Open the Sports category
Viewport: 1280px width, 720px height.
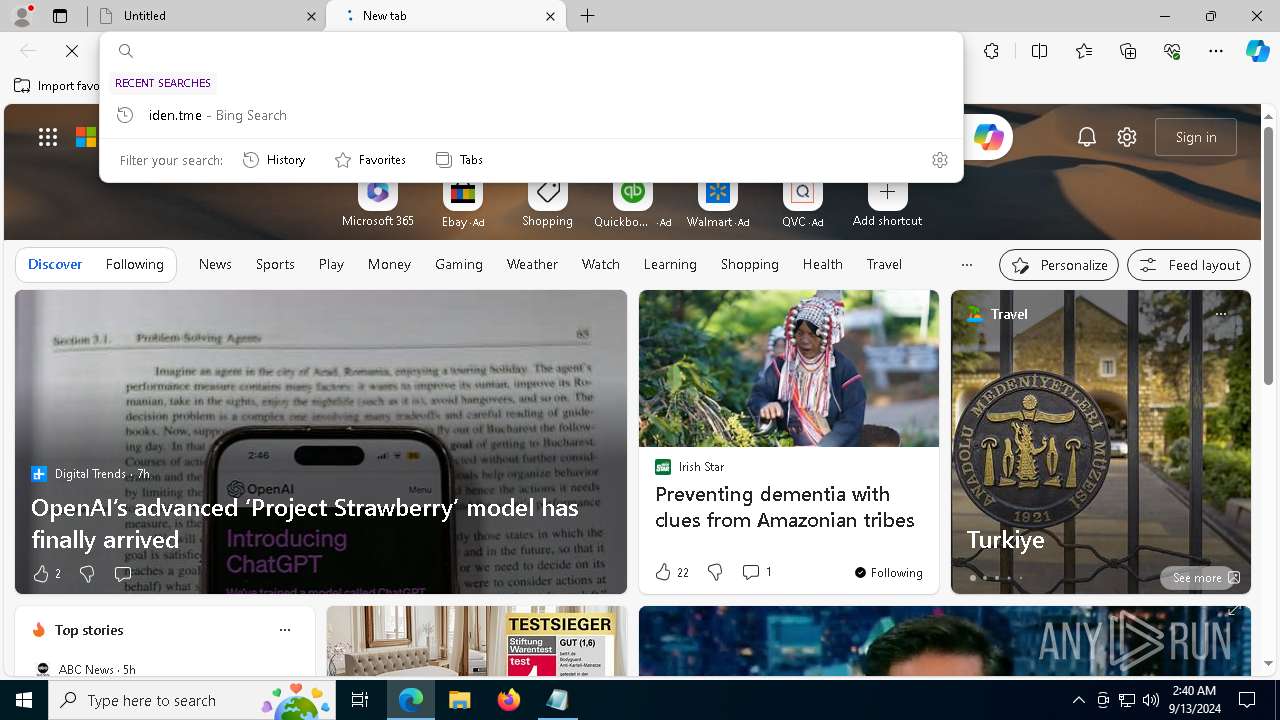275,264
